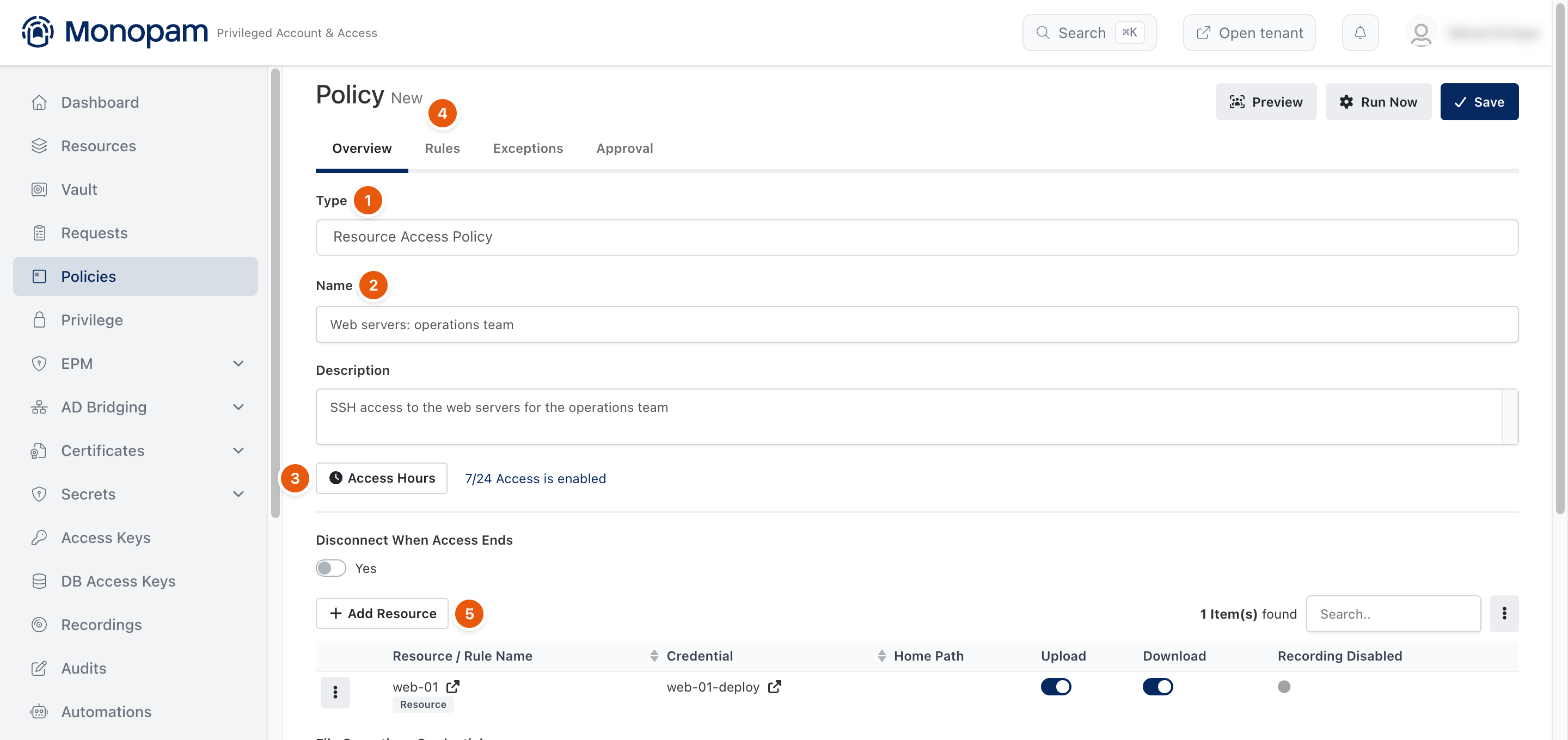The image size is (1568, 740).
Task: Click the policy Name field
Action: pyautogui.click(x=917, y=324)
